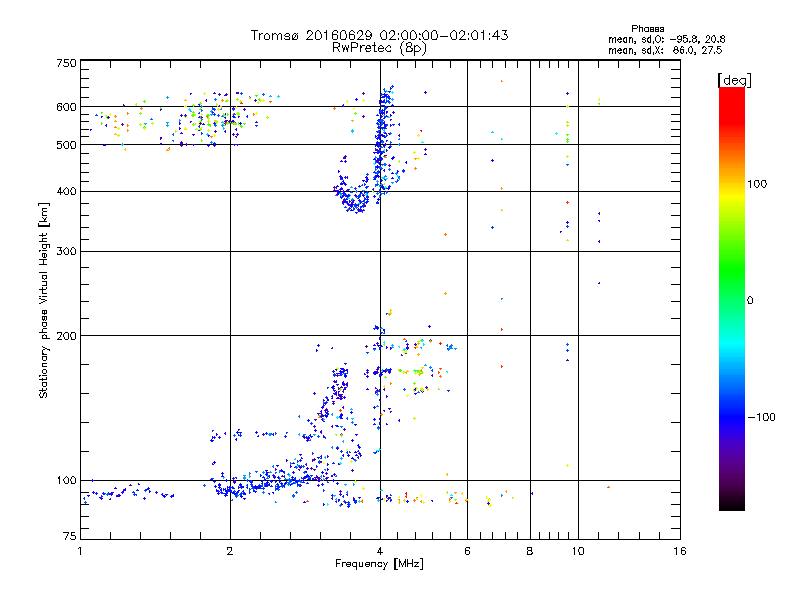Click the '500' height tick label
800x600 pixels.
[66, 145]
